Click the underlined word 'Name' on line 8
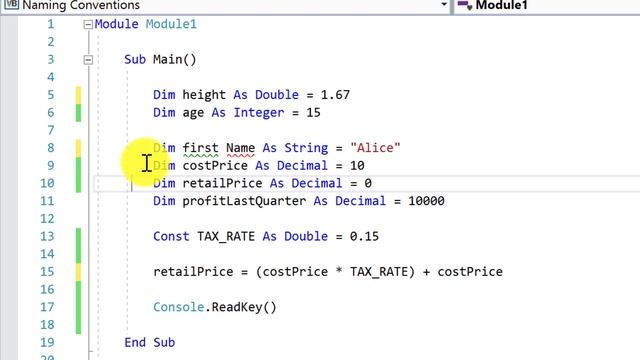This screenshot has width=640, height=360. (x=240, y=148)
